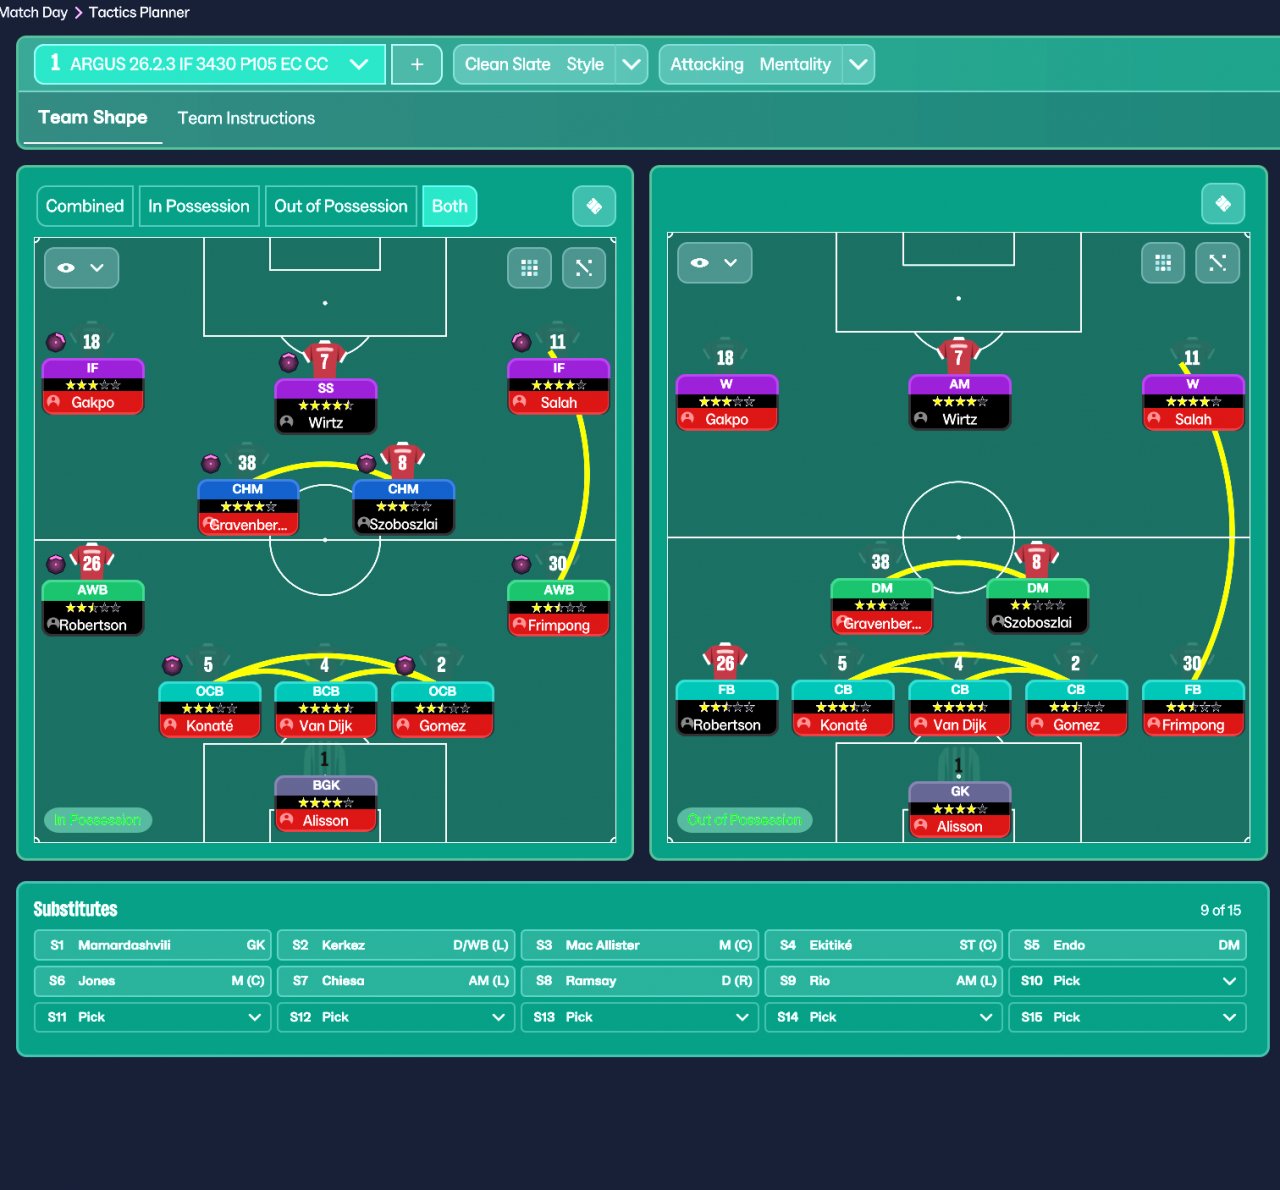Viewport: 1280px width, 1190px height.
Task: Select the Both pitch view option
Action: point(450,206)
